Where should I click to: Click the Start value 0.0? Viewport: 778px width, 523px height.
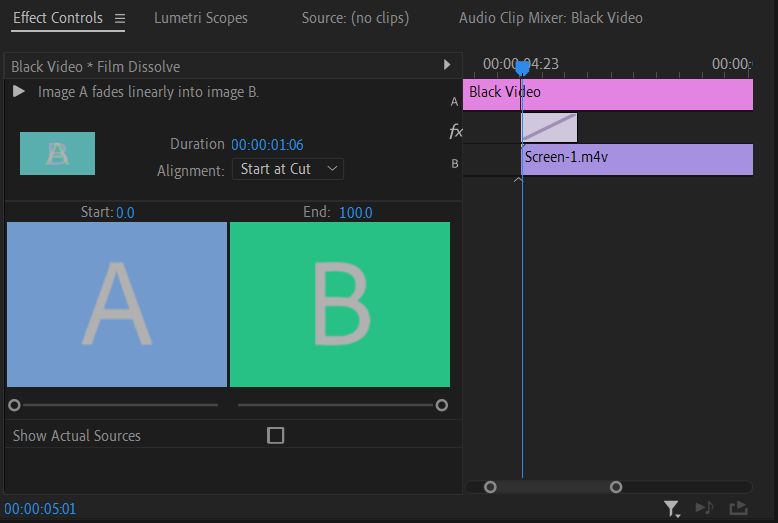pyautogui.click(x=125, y=213)
